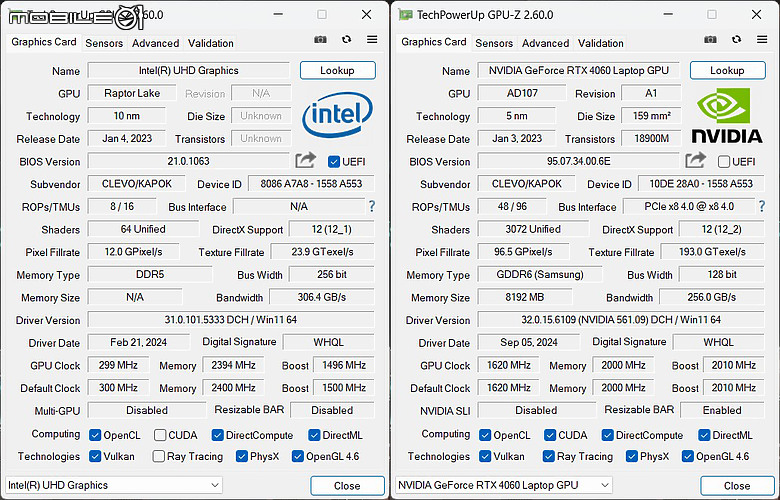Switch to Sensors tab in NVIDIA window
The image size is (780, 500).
click(494, 43)
